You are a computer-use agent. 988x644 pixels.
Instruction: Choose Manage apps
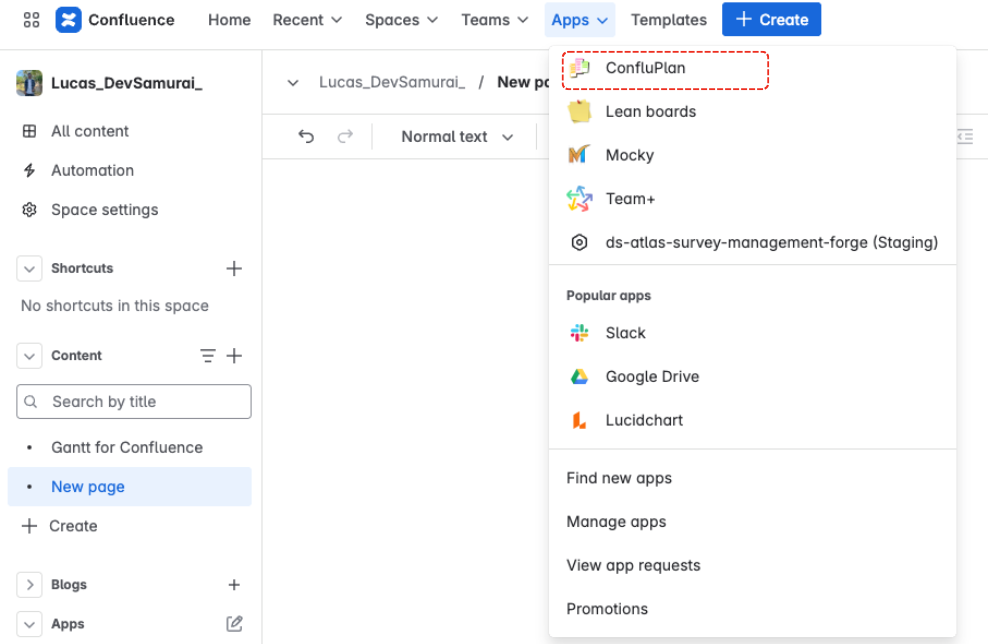click(x=752, y=522)
